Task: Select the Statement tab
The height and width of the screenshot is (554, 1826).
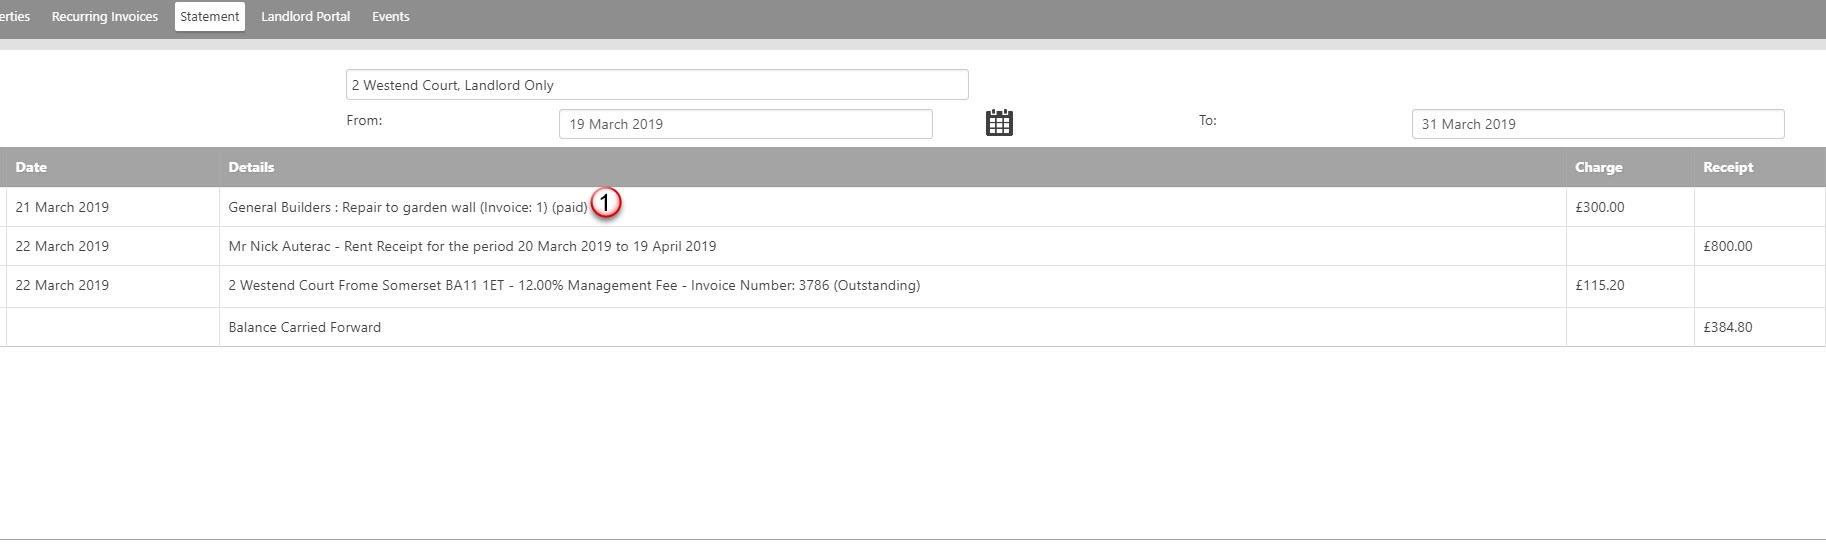Action: point(210,17)
